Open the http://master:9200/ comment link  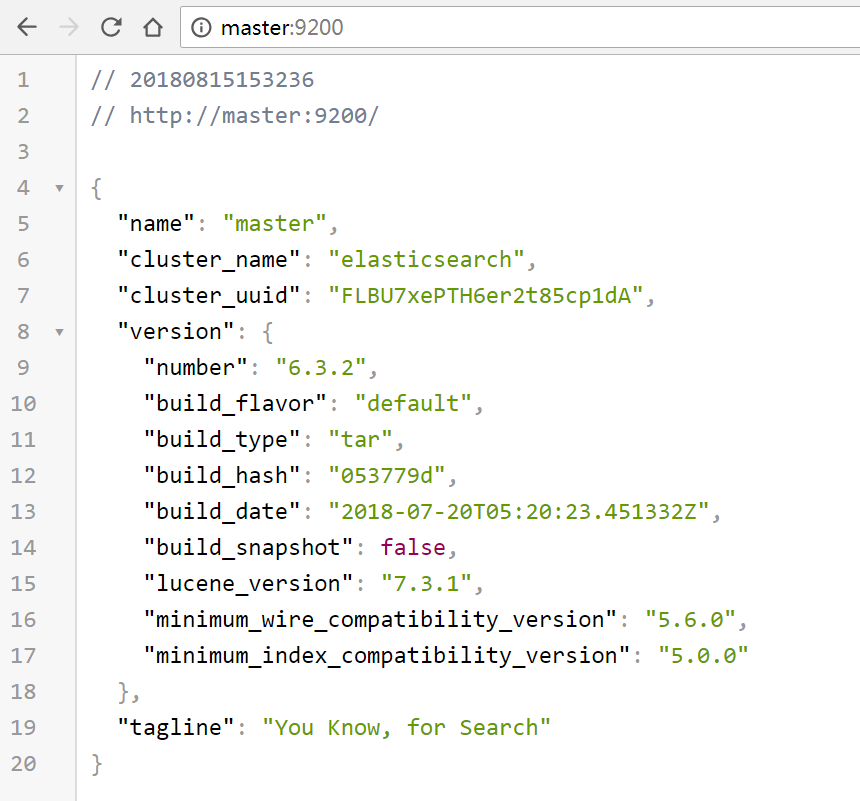(x=254, y=116)
